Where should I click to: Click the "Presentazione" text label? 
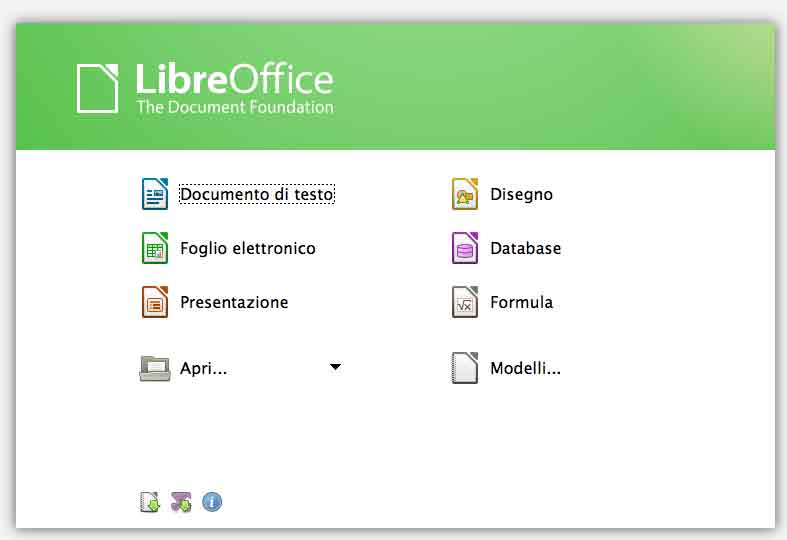coord(234,302)
